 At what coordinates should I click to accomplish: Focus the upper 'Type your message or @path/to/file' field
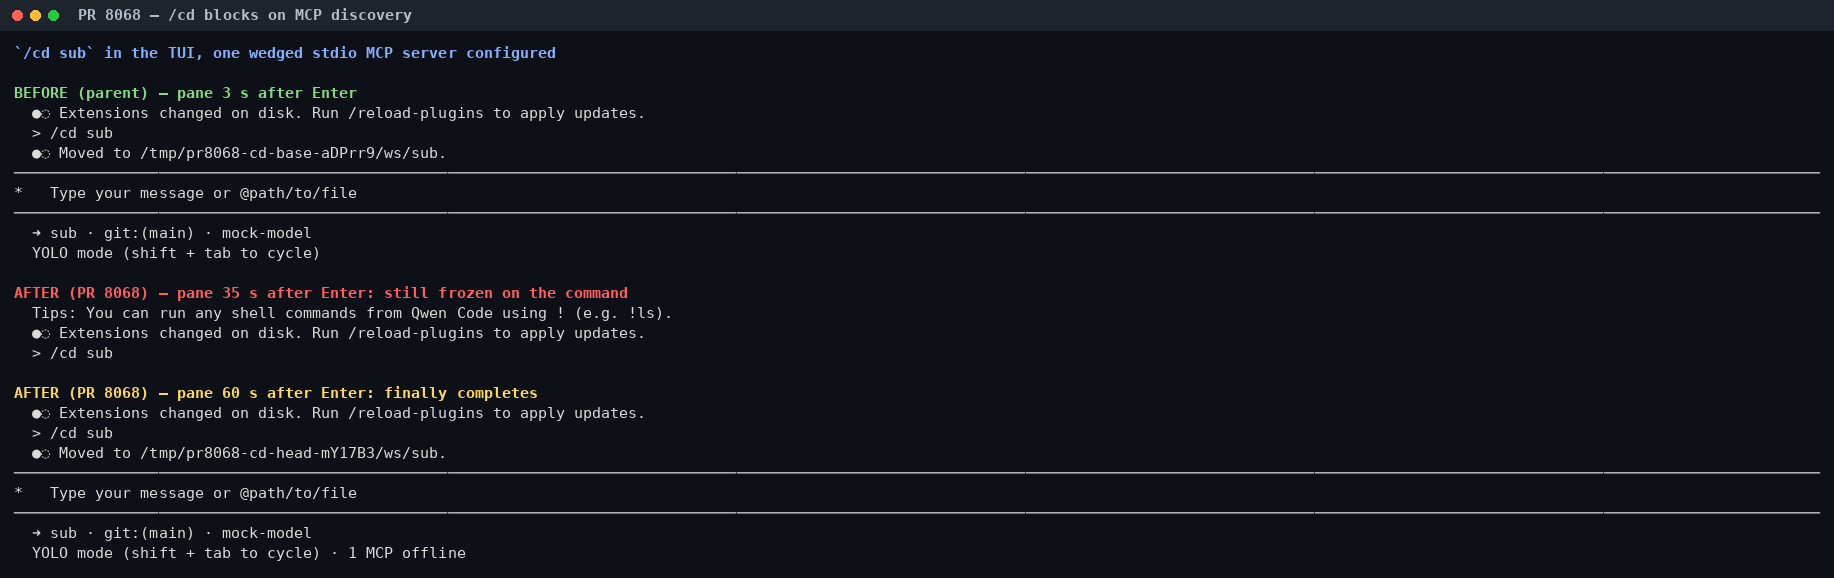tap(917, 193)
